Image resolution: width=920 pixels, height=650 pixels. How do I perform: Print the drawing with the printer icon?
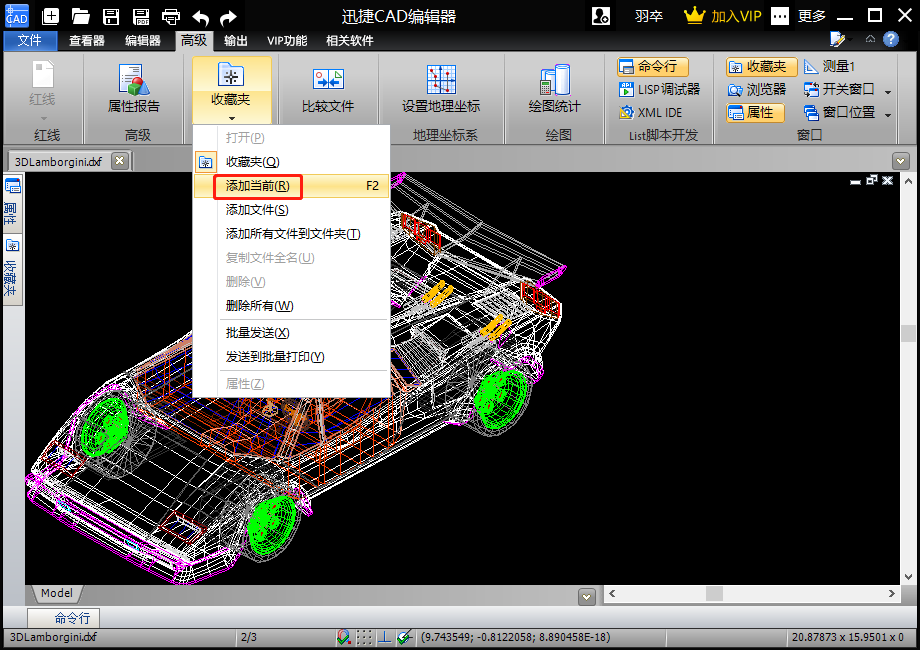[171, 16]
